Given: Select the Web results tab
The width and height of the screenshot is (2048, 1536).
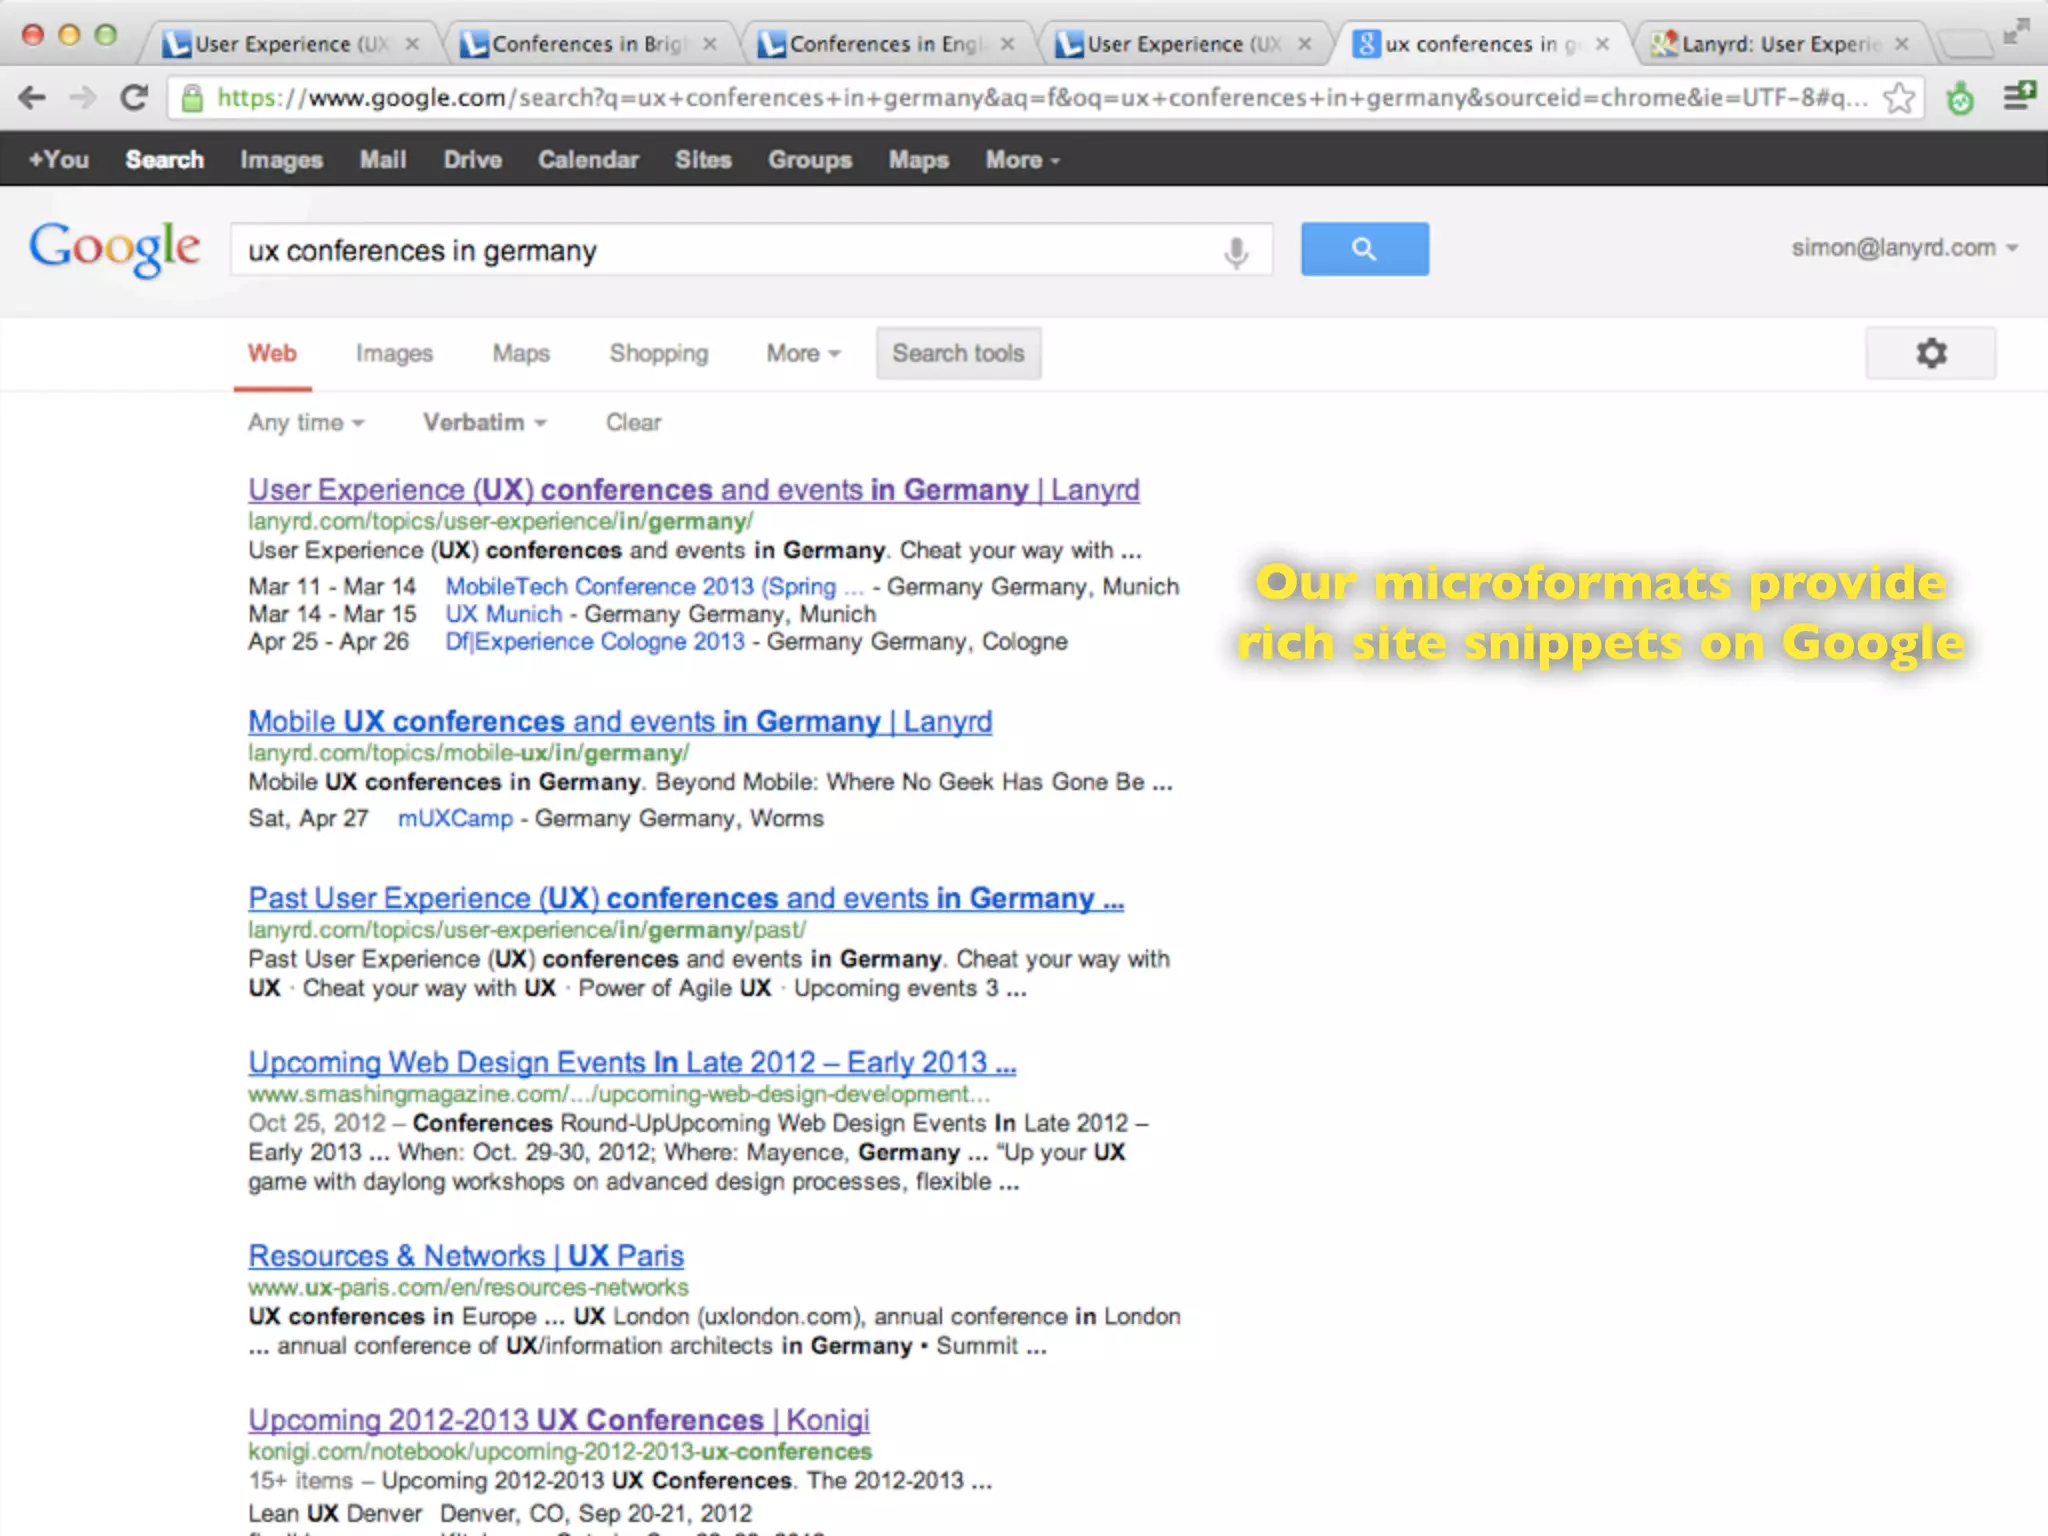Looking at the screenshot, I should tap(272, 353).
